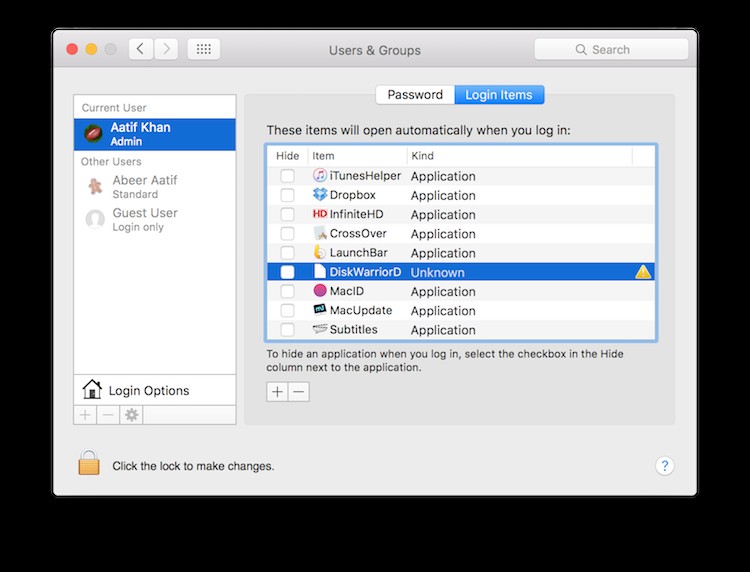Click Application kind cell in Dropbox row
Screen dimensions: 750x572
[443, 196]
